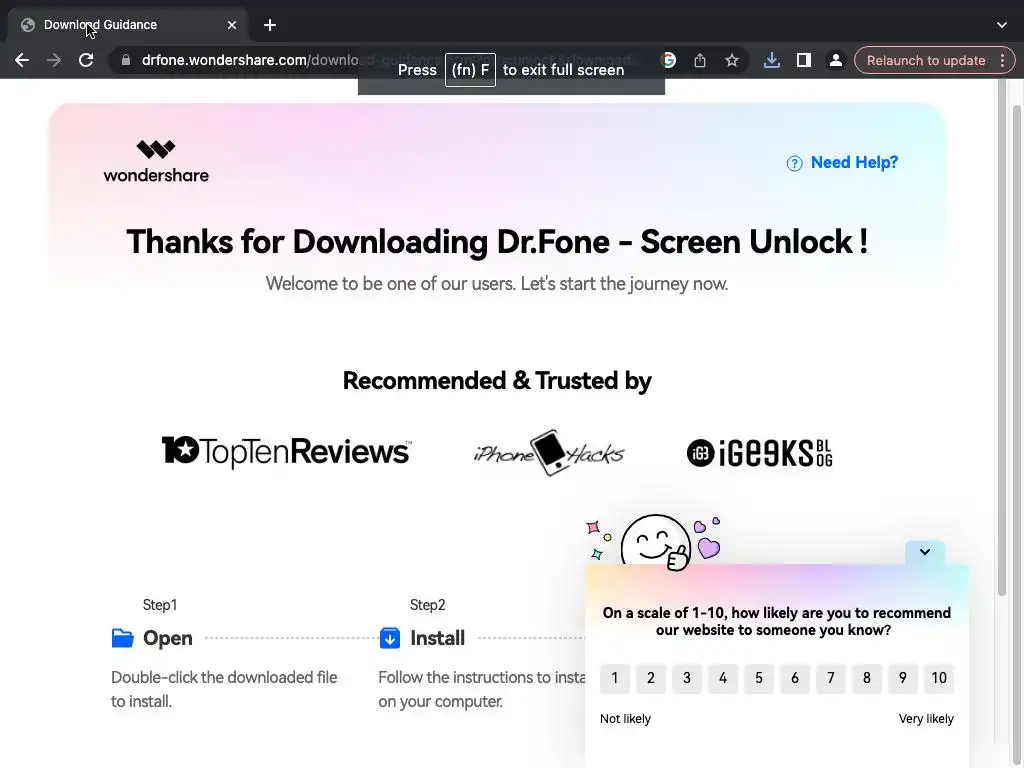Click the share page icon
Screen dimensions: 1024x768
tap(700, 60)
